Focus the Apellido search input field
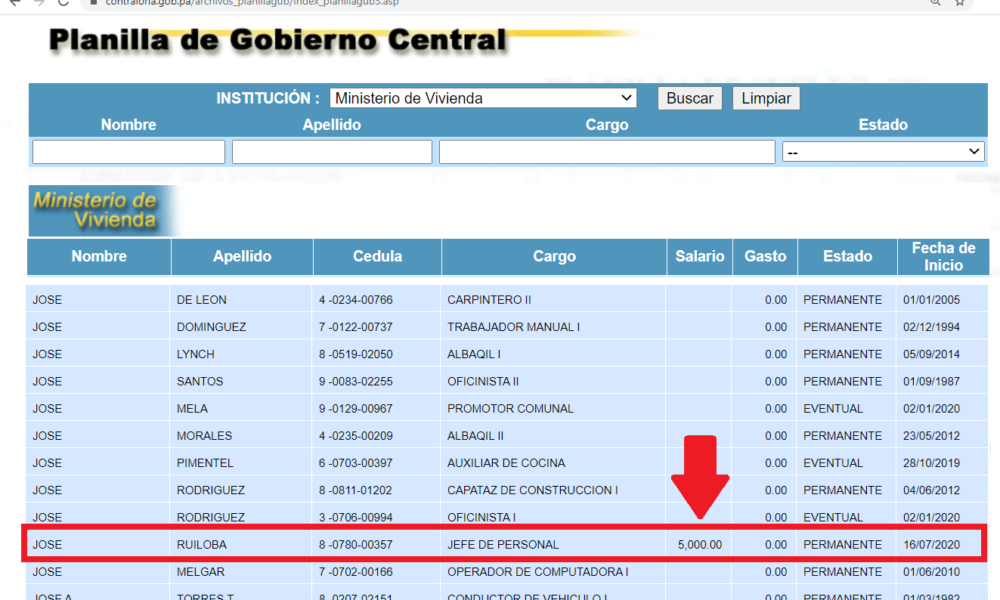The height and width of the screenshot is (600, 1000). coord(332,152)
